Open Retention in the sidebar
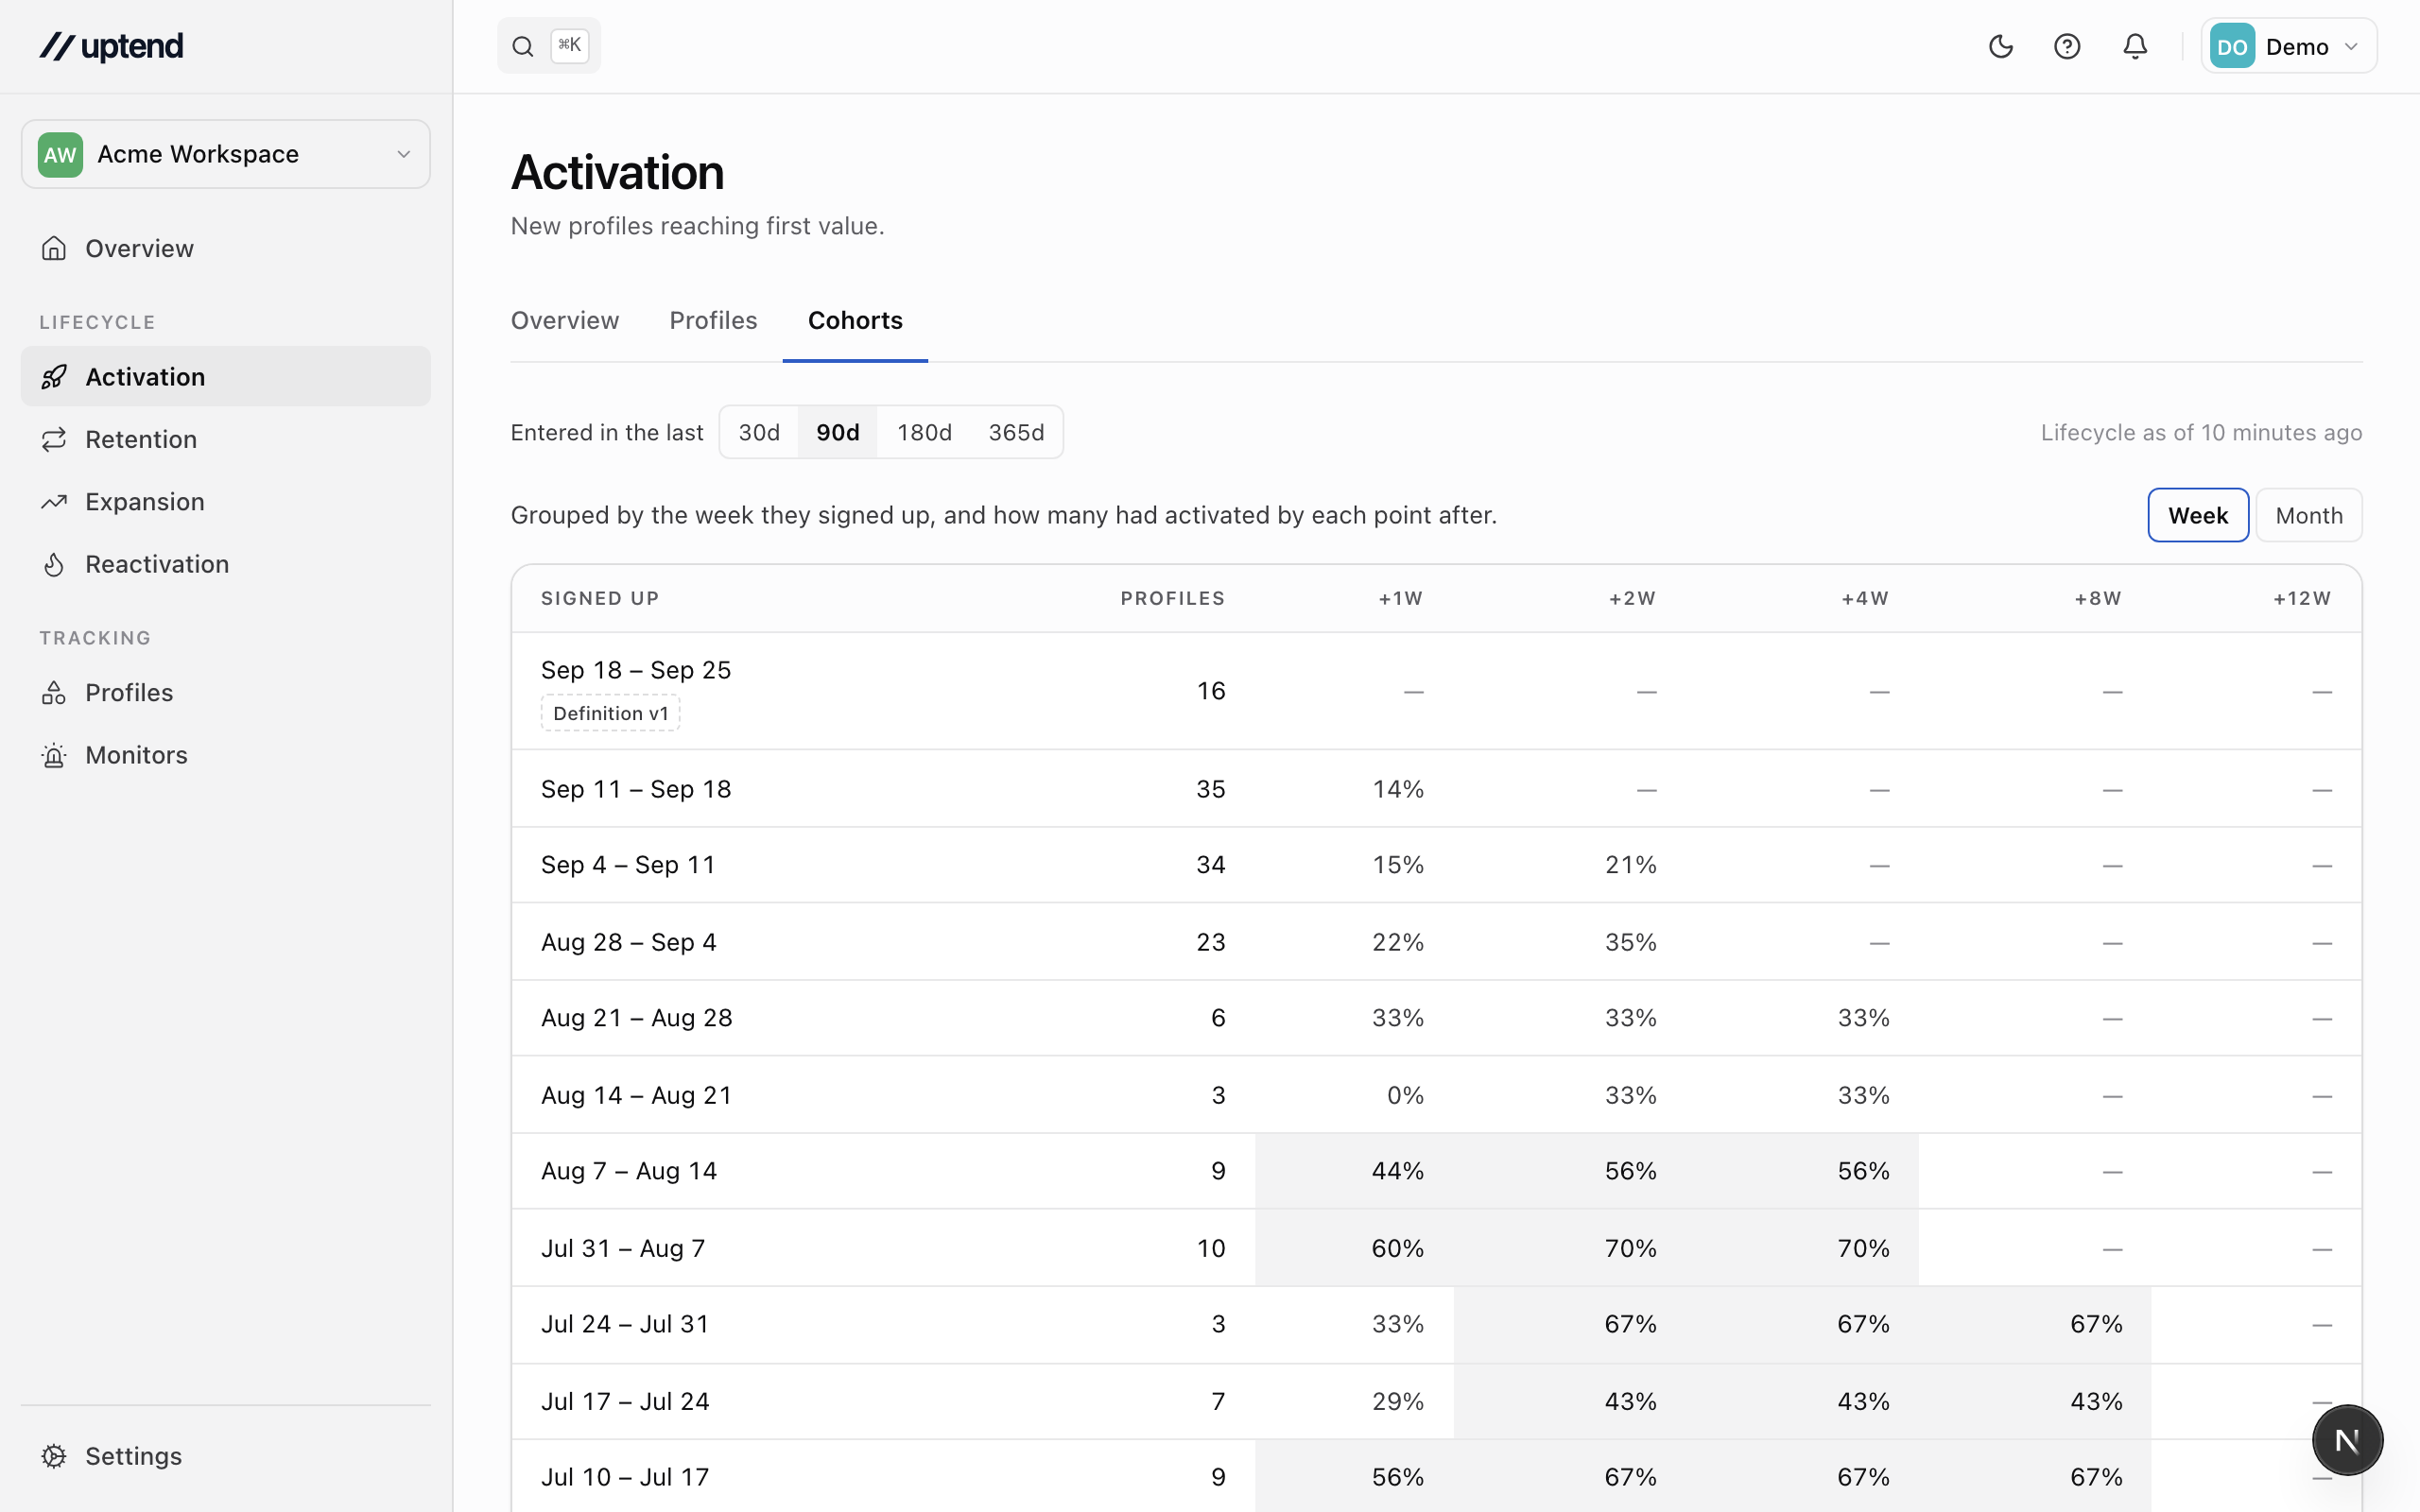Image resolution: width=2420 pixels, height=1512 pixels. point(226,439)
